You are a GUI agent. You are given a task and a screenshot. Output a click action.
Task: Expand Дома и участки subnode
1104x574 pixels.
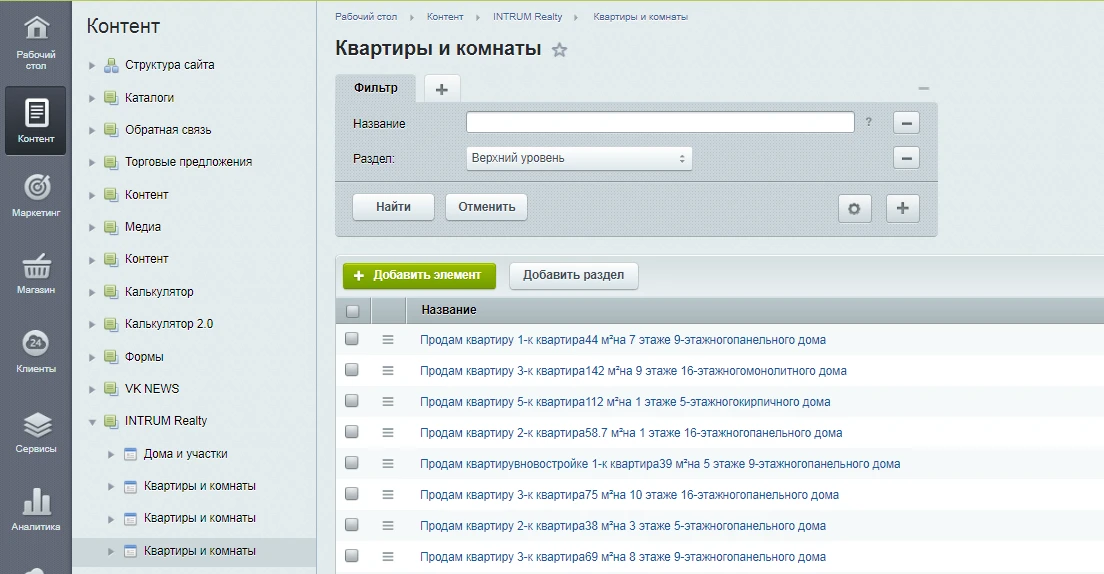111,454
